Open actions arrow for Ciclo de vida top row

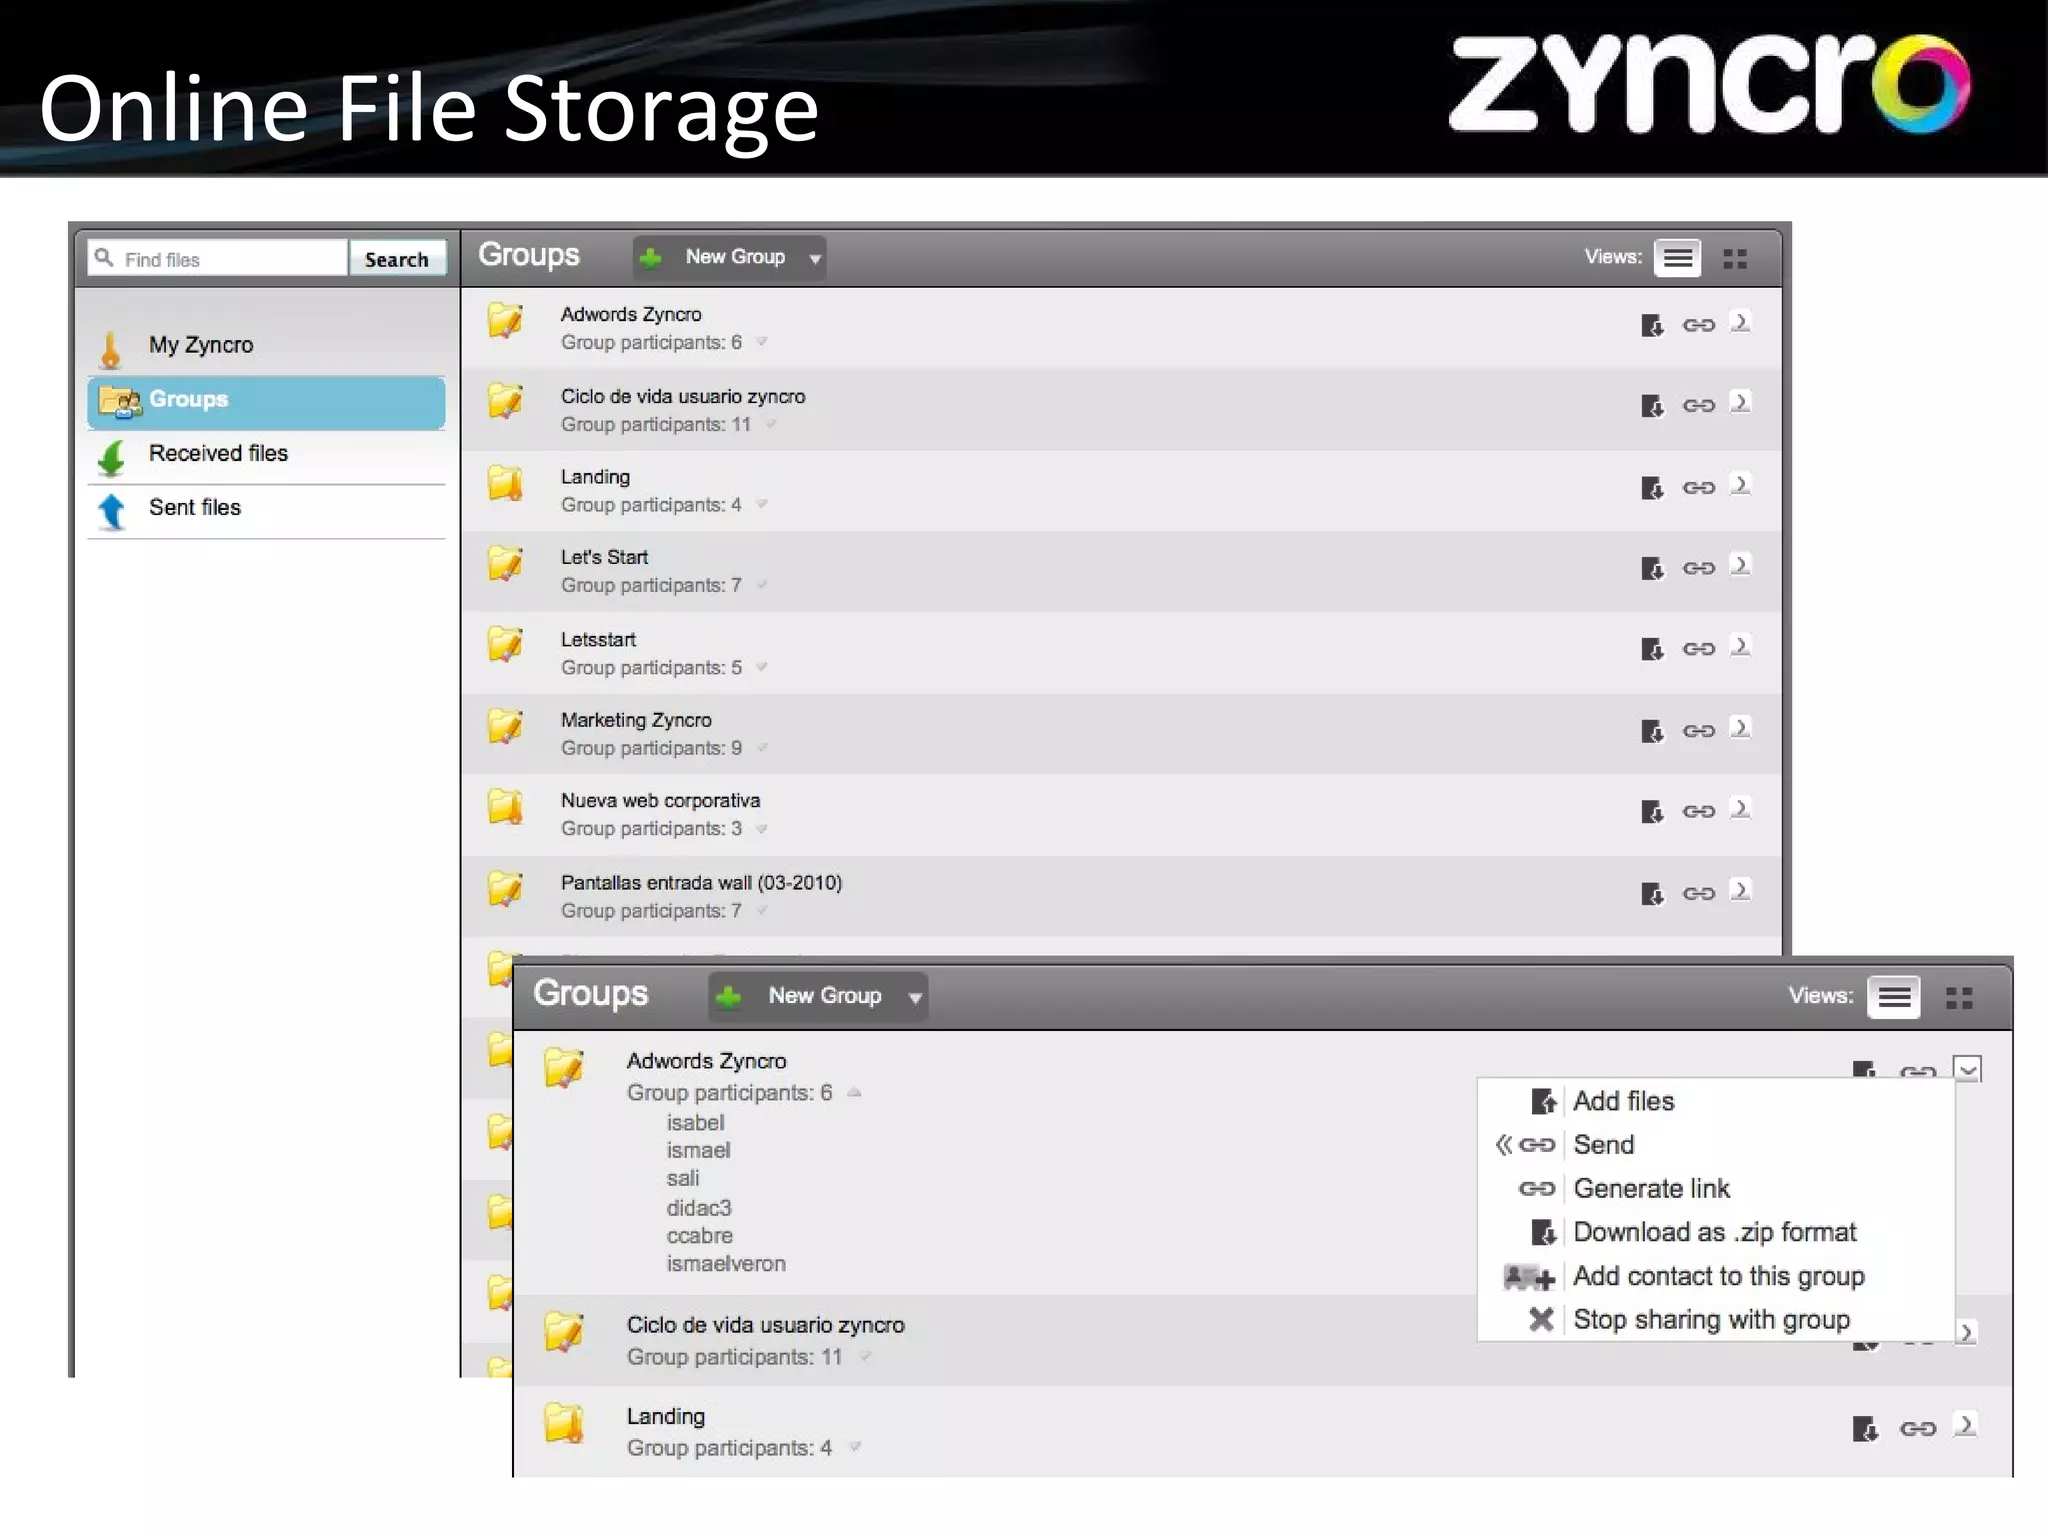point(1741,402)
